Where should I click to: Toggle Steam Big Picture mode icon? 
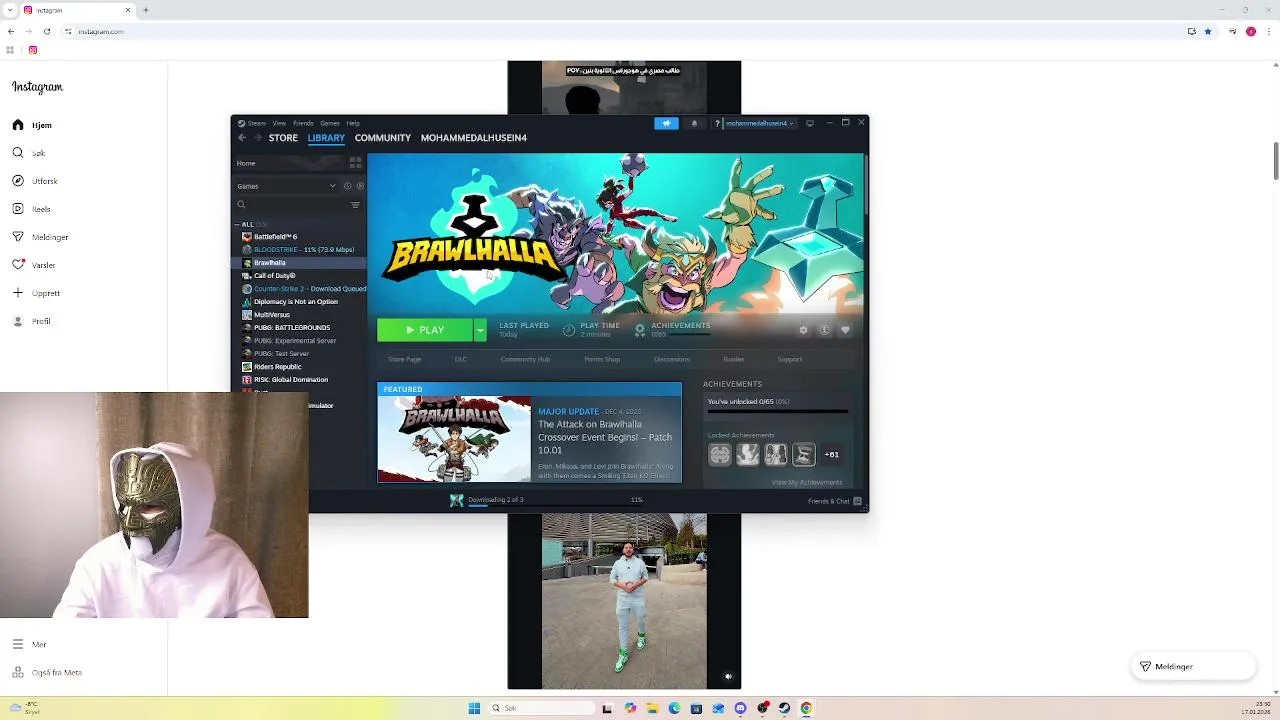810,123
